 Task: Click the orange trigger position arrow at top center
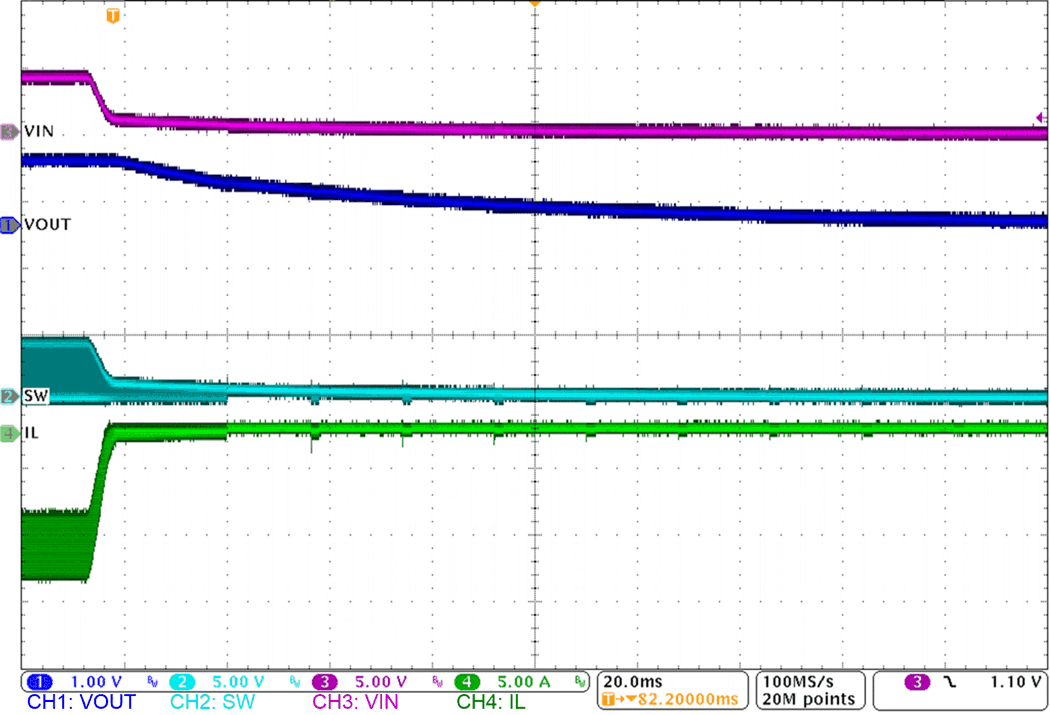(535, 5)
